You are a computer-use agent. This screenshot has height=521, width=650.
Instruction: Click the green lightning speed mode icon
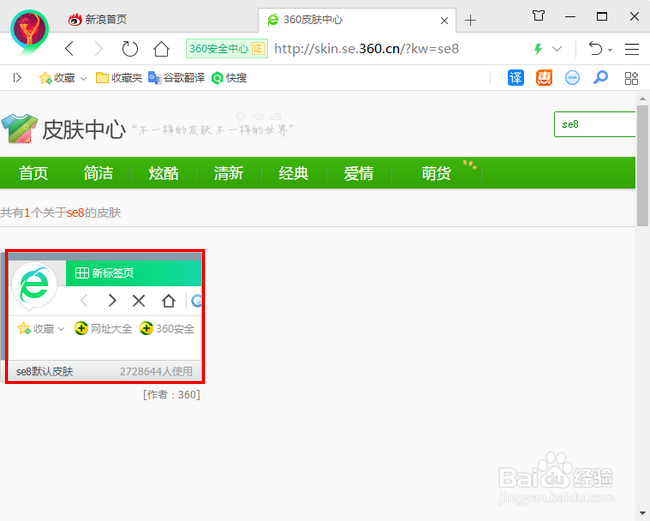click(538, 49)
